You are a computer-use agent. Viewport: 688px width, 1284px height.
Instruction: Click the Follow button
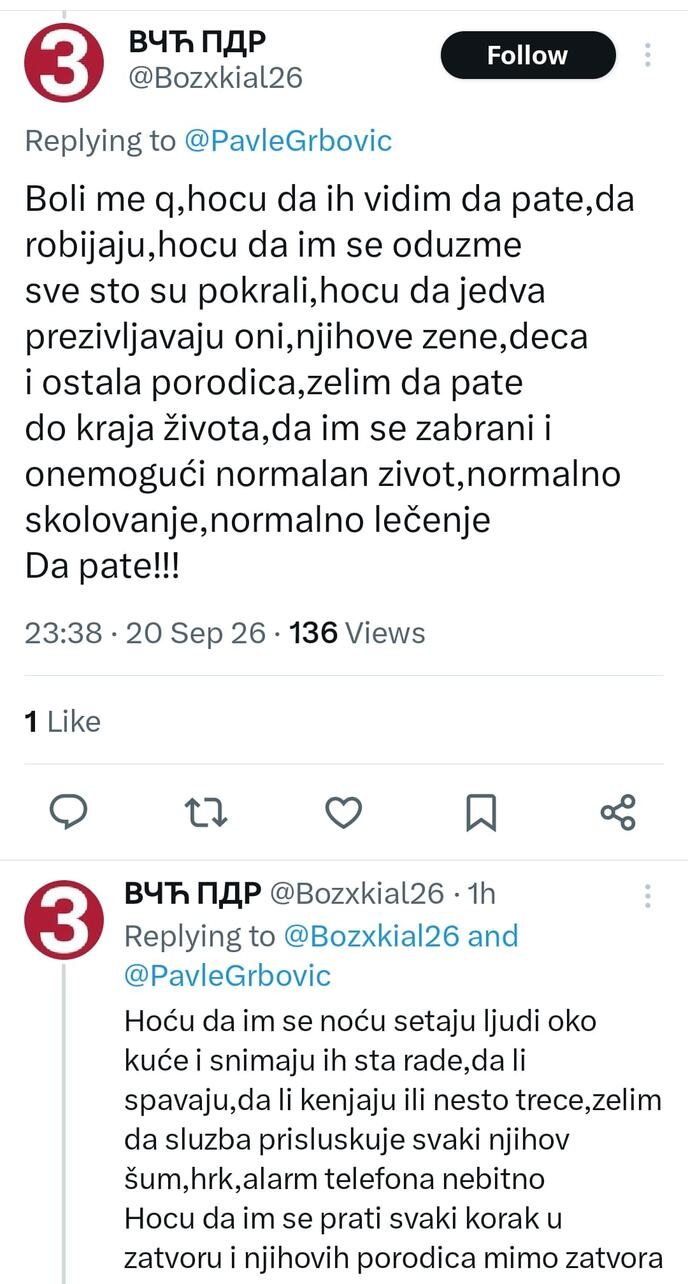point(528,55)
